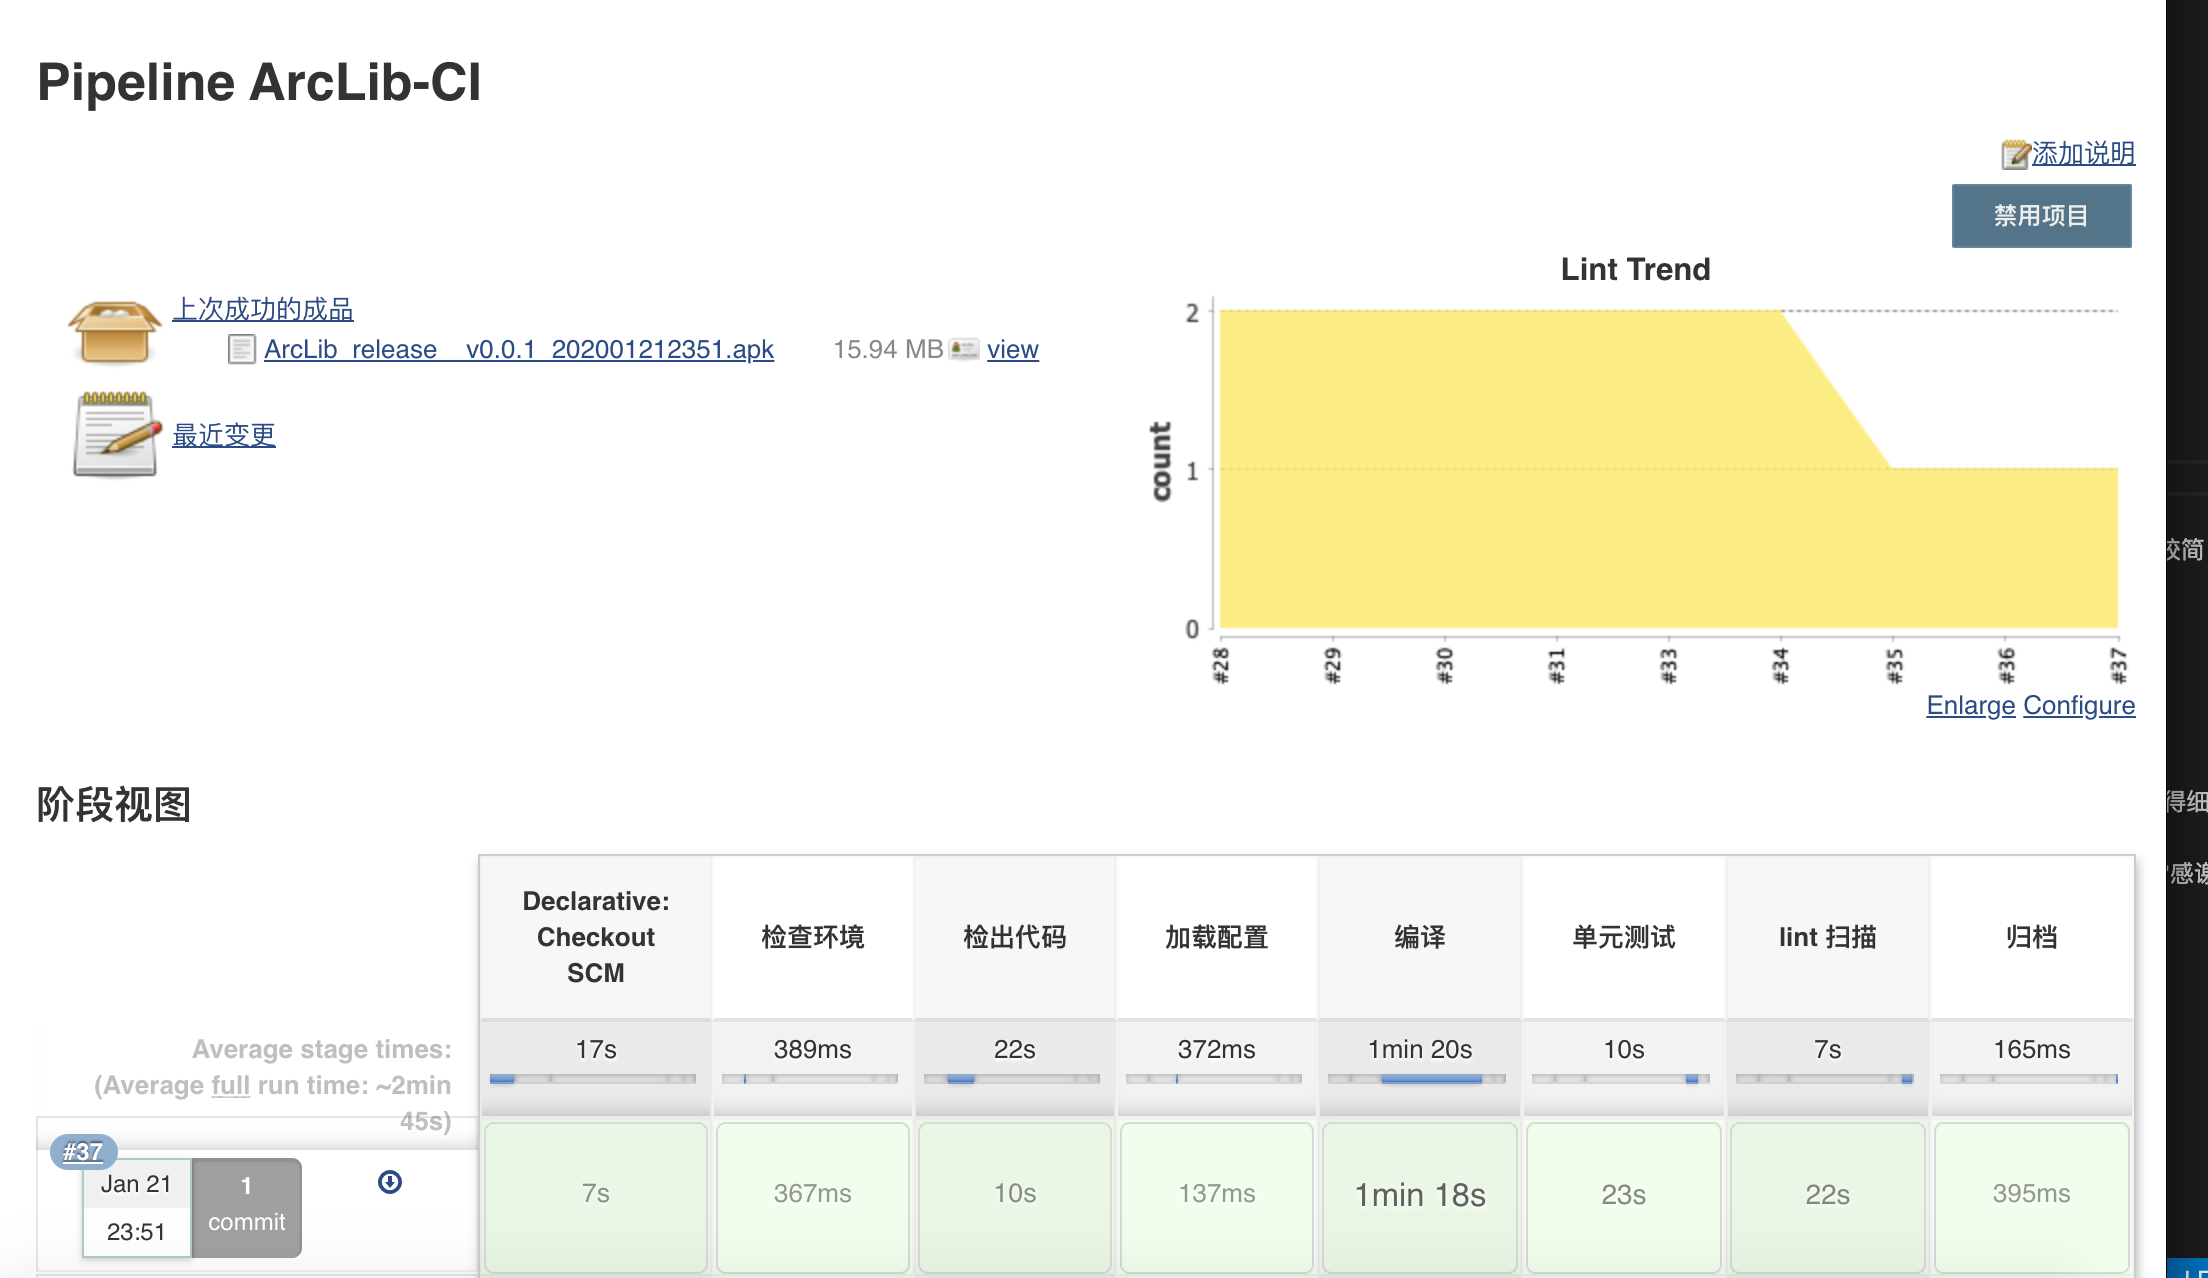
Task: Download ArcLib_release v0.0.1 apk file
Action: pyautogui.click(x=518, y=349)
